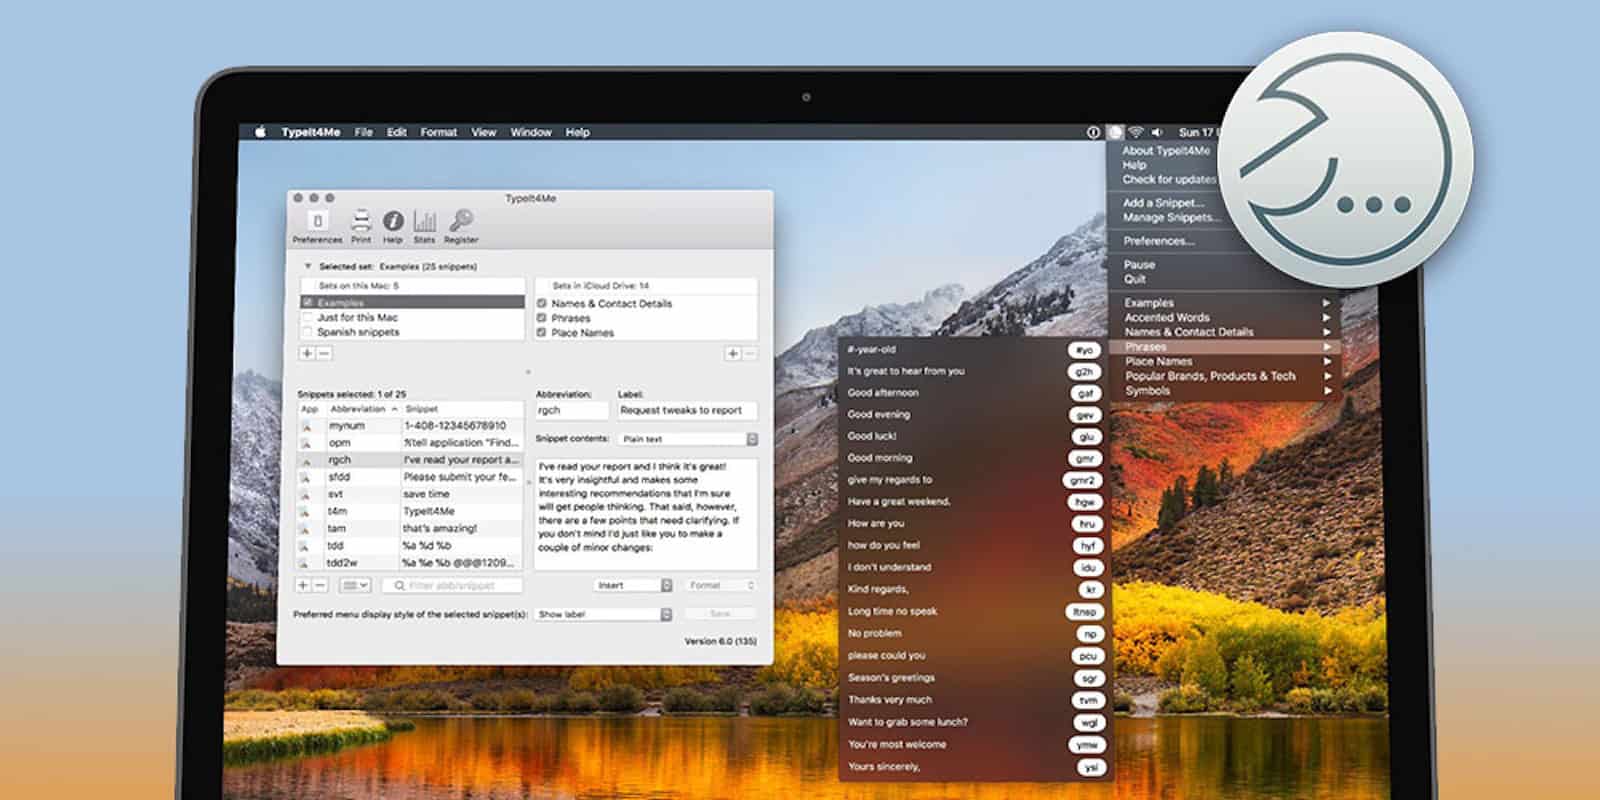Select Pause in the status menu
The image size is (1600, 800).
(x=1139, y=265)
